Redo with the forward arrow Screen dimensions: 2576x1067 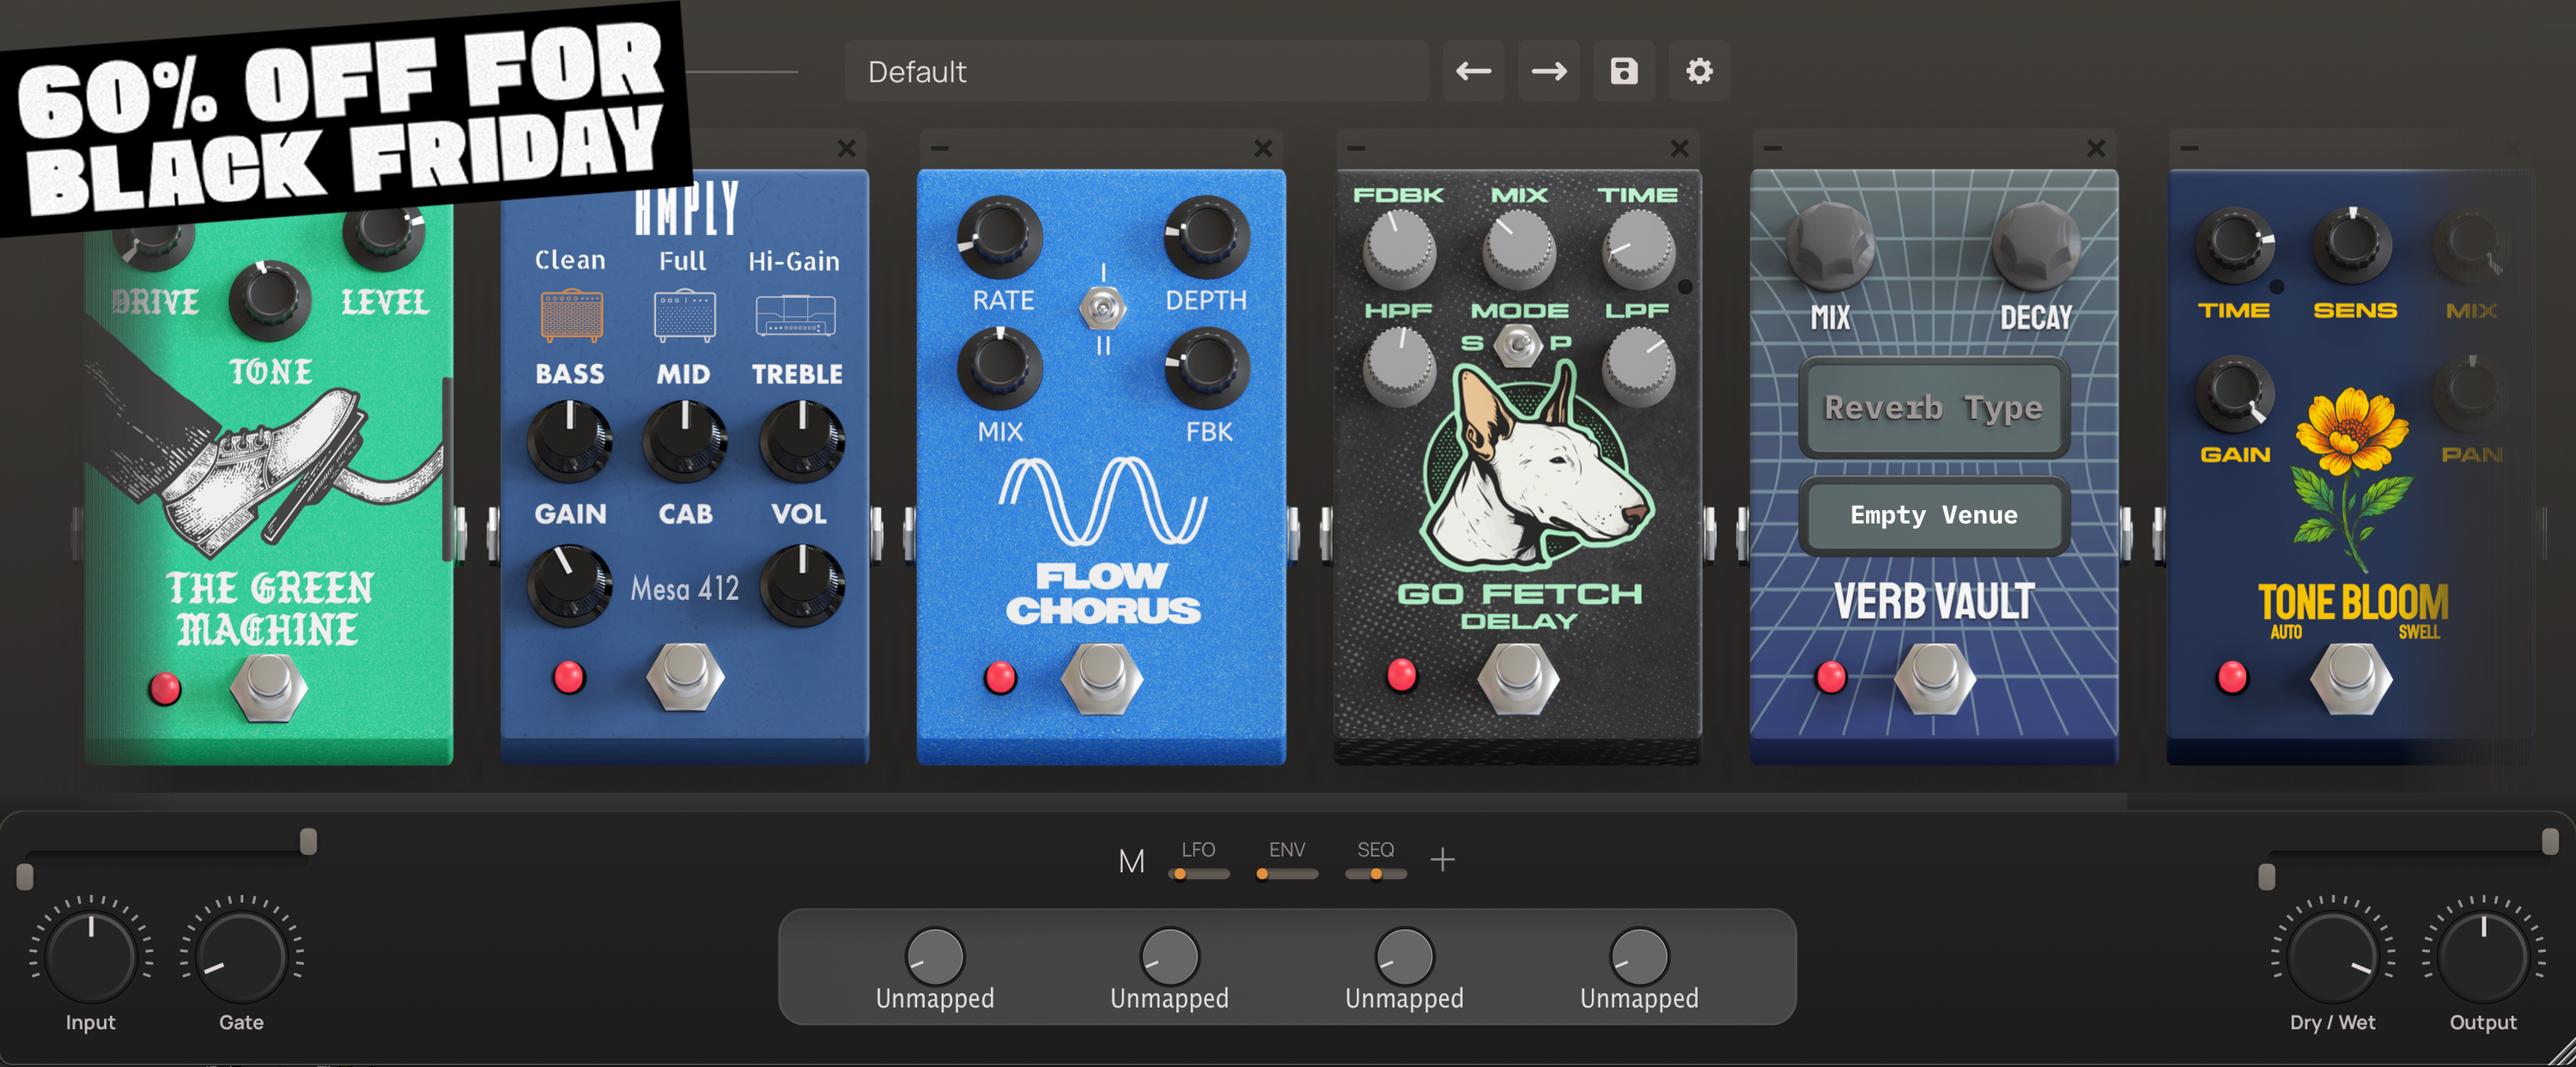point(1548,71)
